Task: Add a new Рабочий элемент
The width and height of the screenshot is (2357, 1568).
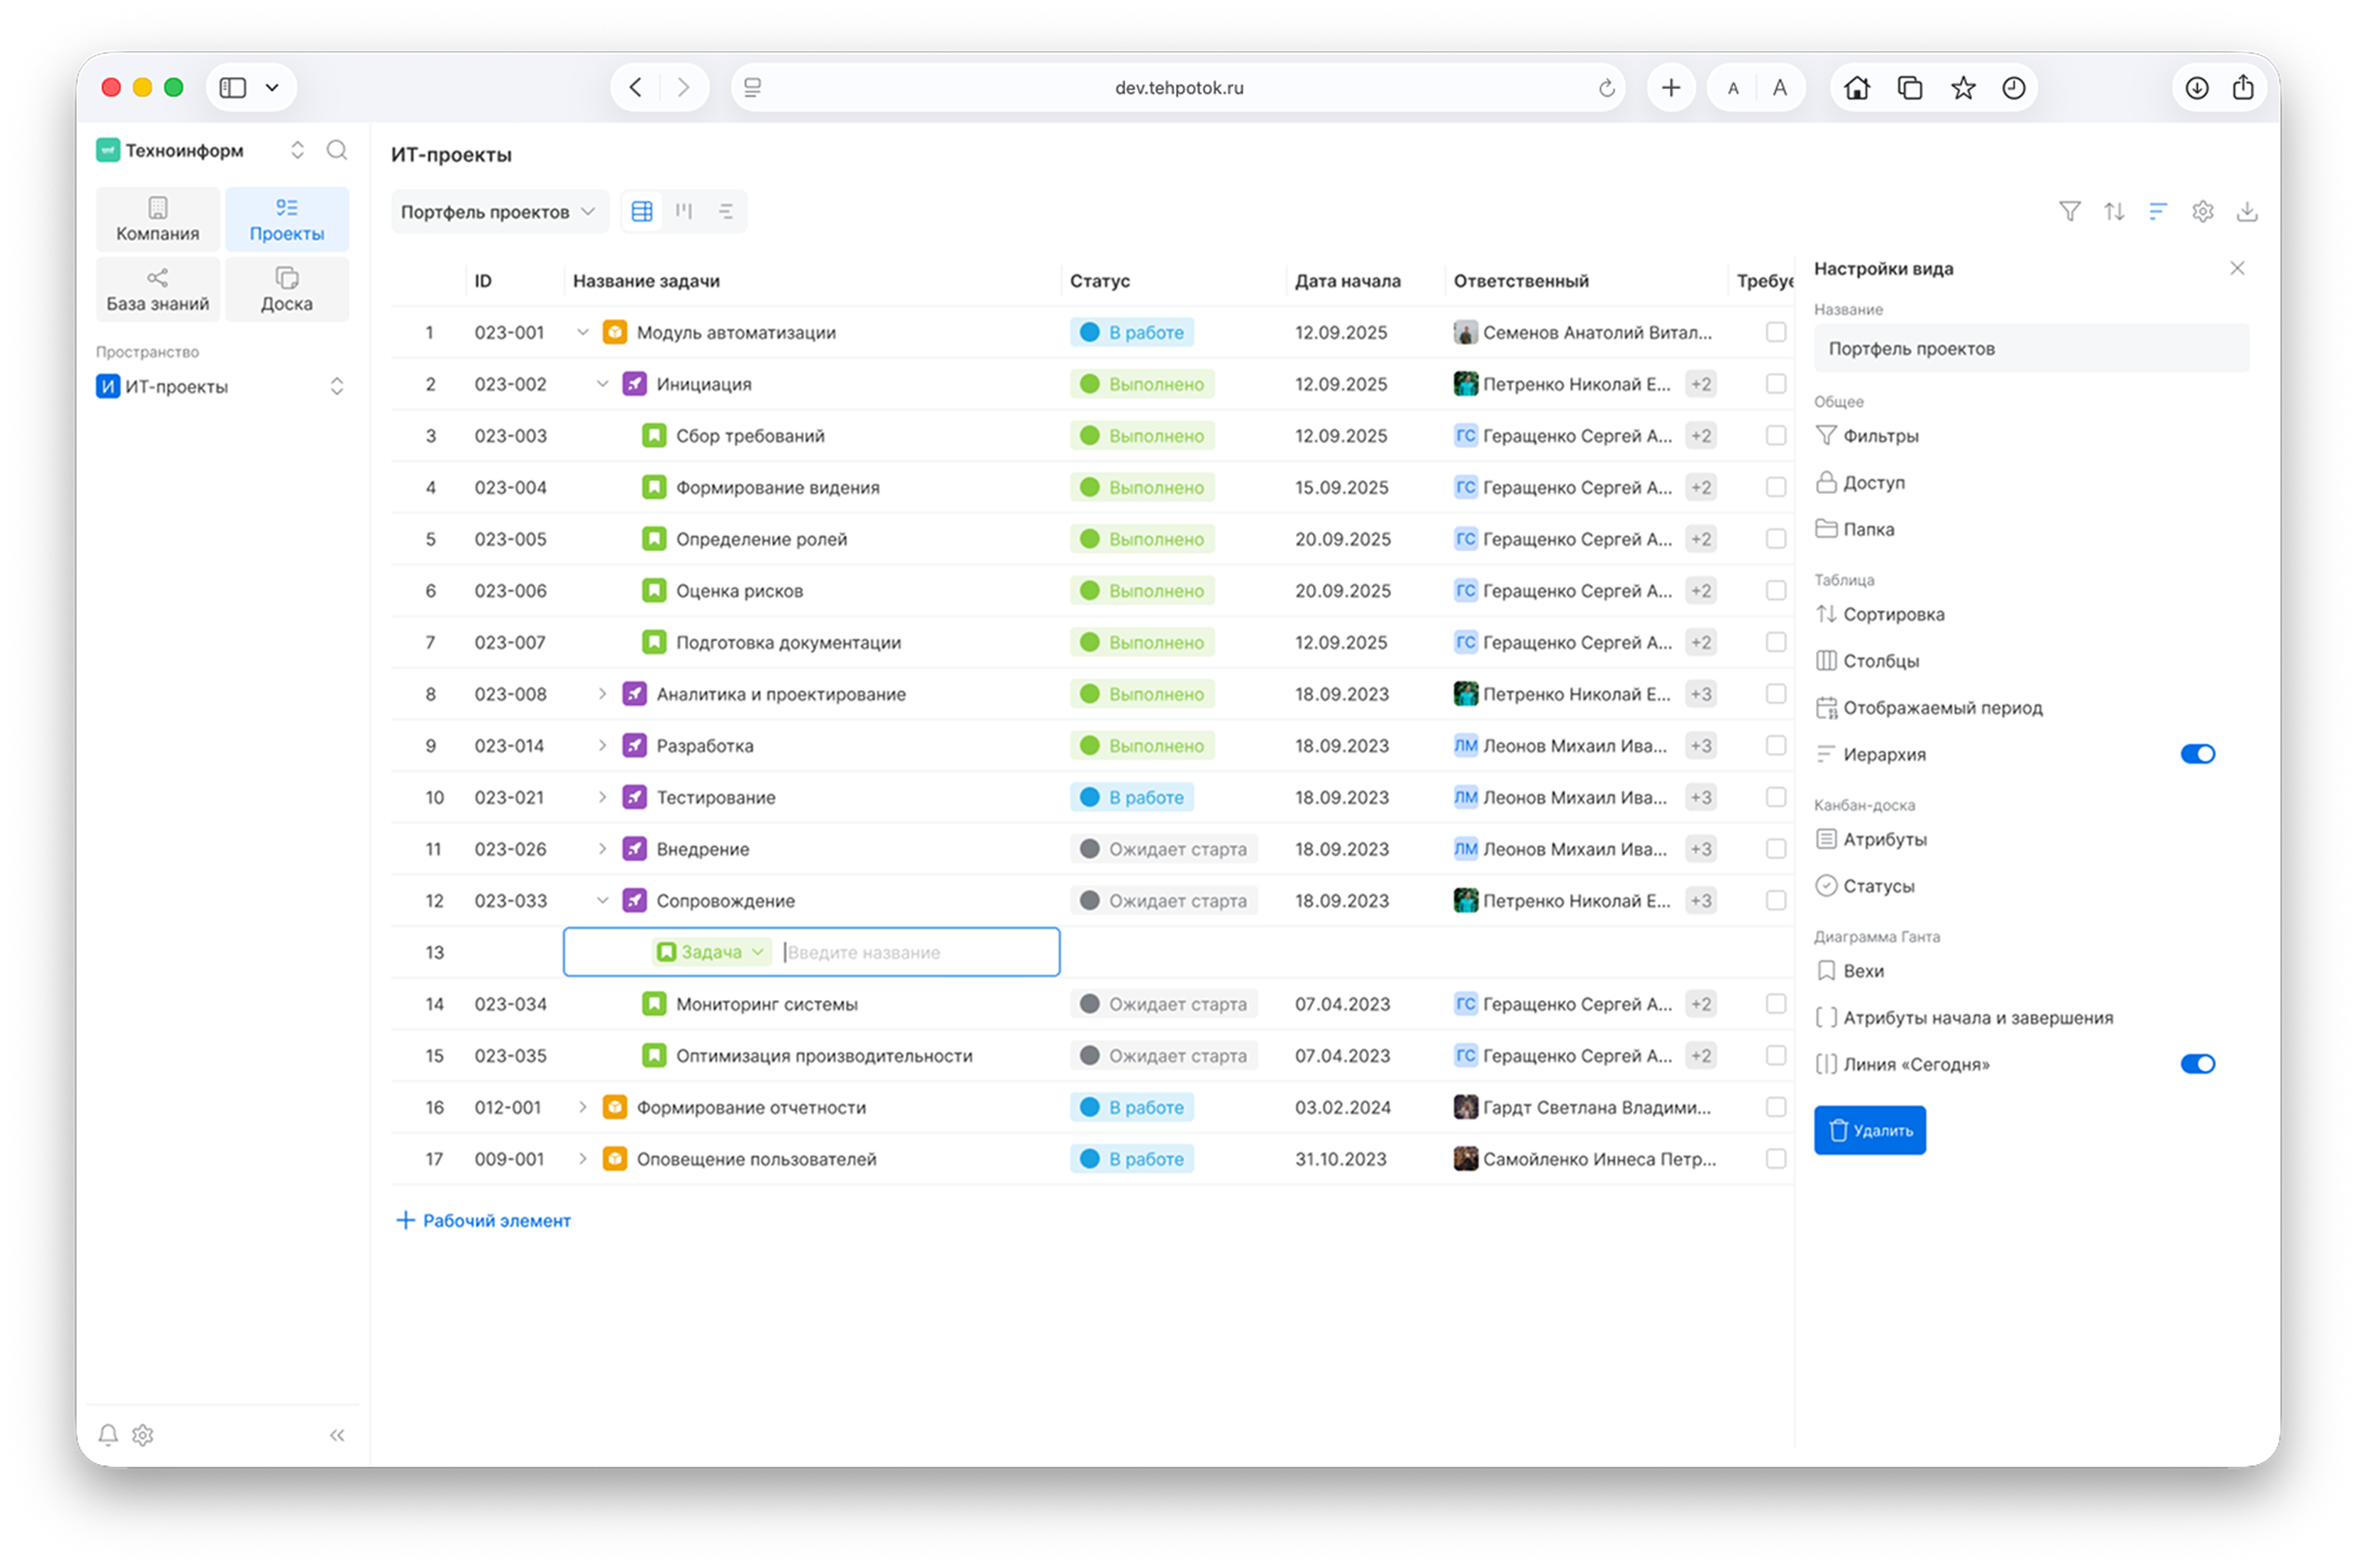Action: tap(484, 1220)
